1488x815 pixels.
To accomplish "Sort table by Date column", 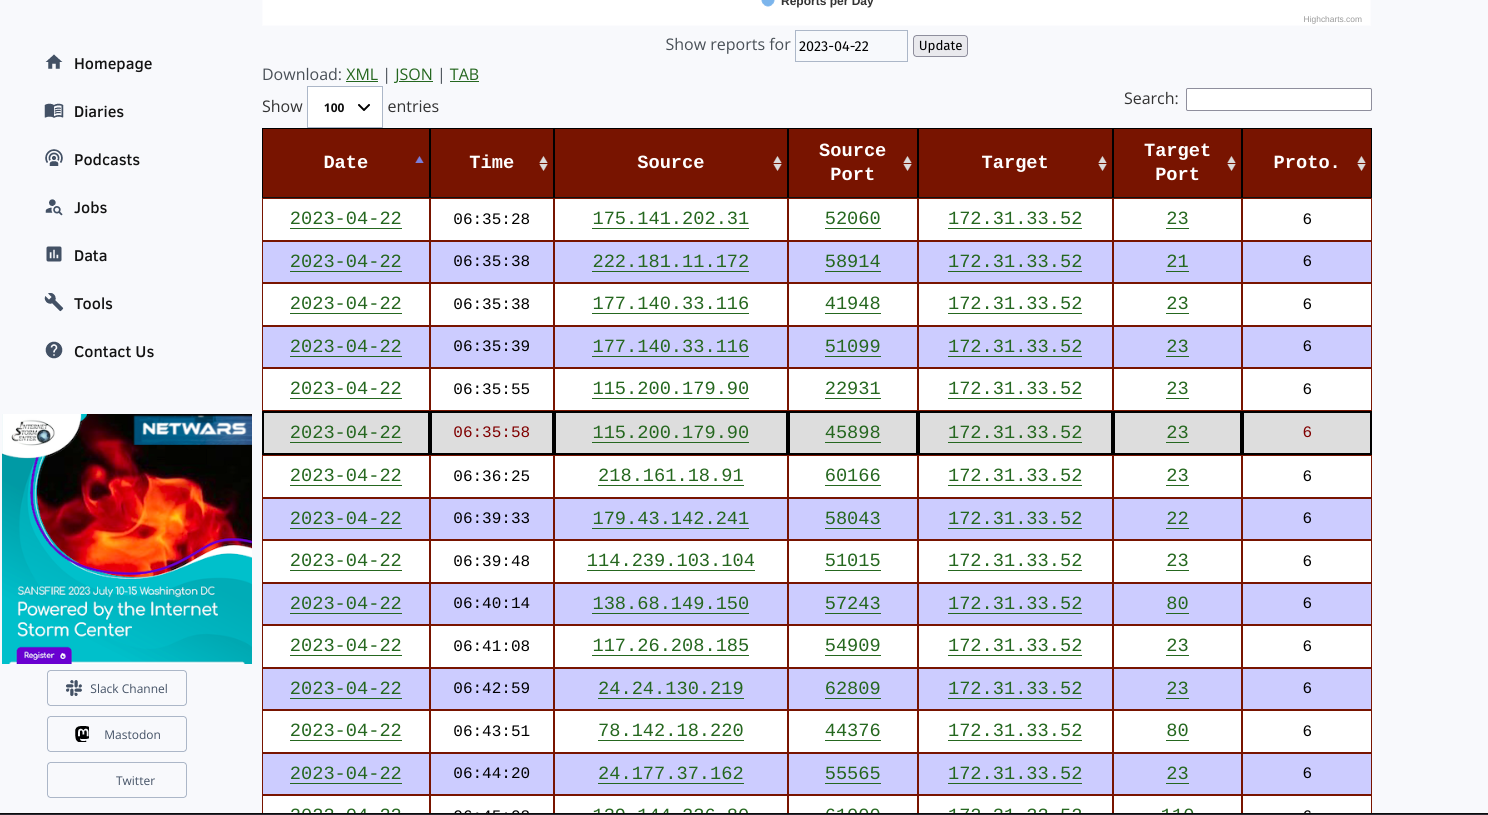I will pyautogui.click(x=346, y=162).
